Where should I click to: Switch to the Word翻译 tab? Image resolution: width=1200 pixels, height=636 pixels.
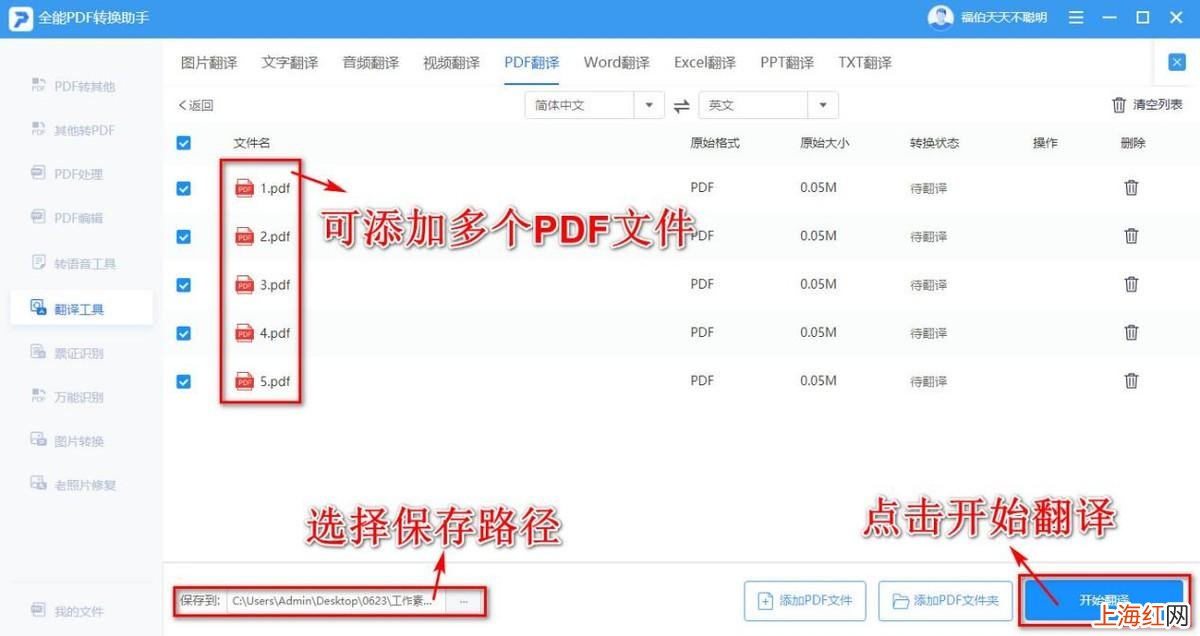[x=617, y=62]
